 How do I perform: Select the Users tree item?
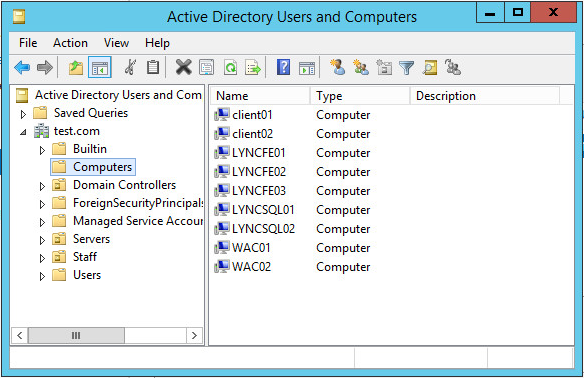(x=87, y=275)
